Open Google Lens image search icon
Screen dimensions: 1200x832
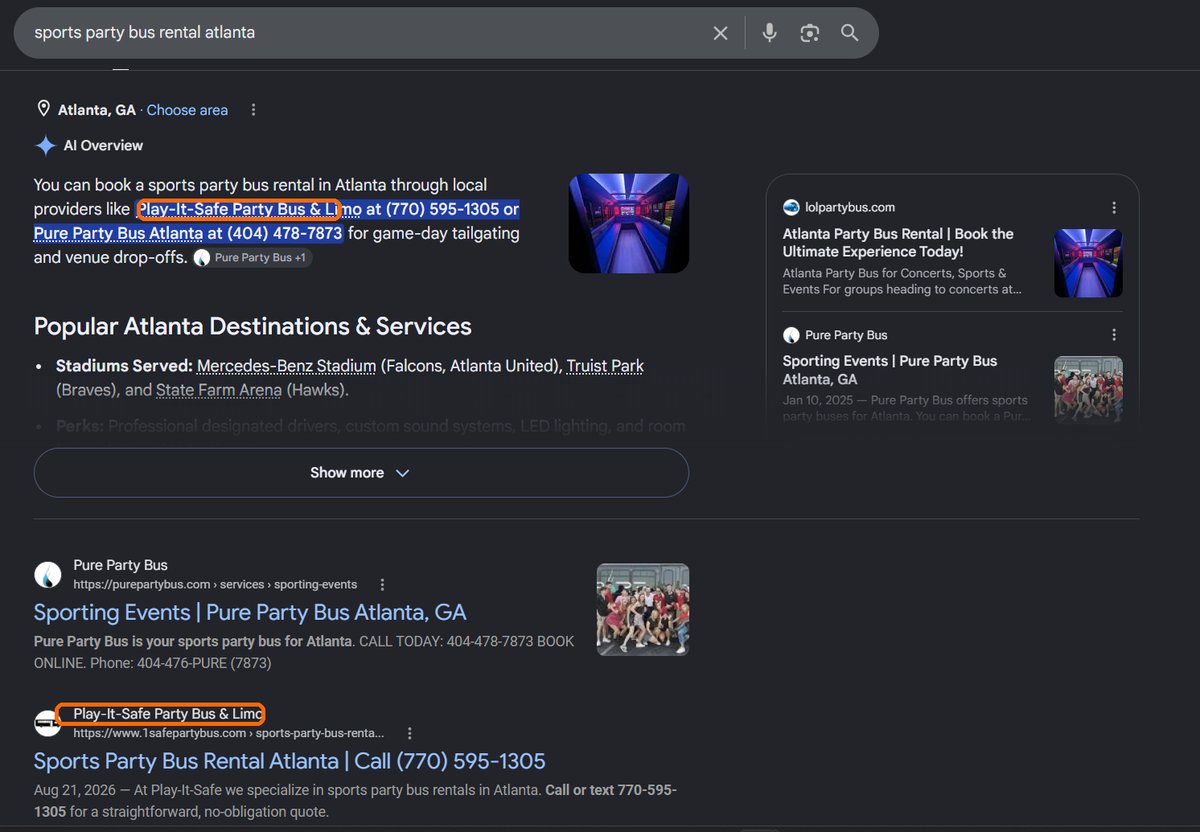point(810,33)
